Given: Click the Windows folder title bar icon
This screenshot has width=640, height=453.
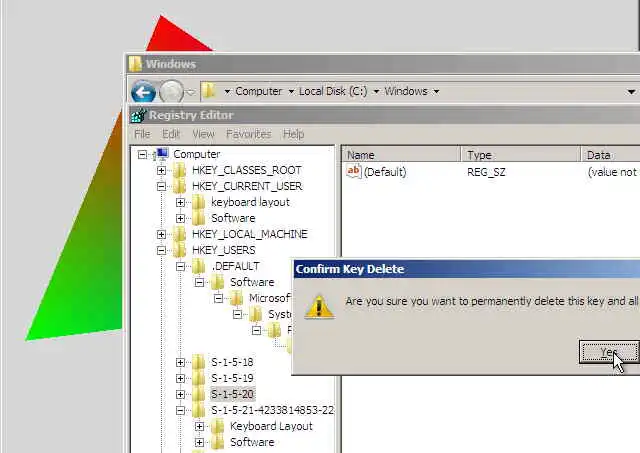Looking at the screenshot, I should [135, 64].
